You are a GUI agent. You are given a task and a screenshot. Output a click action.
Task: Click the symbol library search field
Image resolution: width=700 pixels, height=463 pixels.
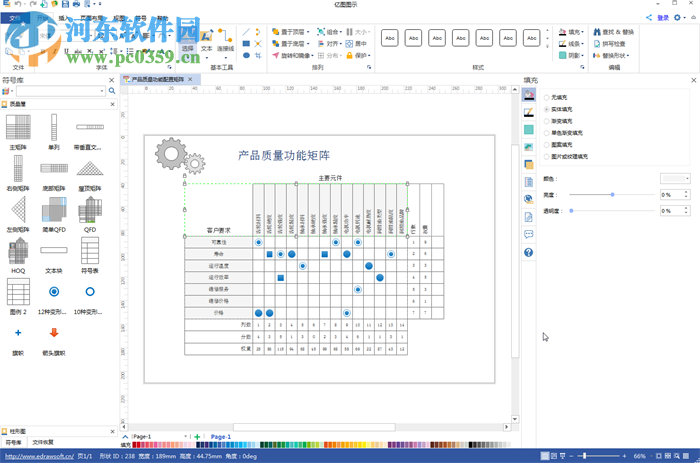(61, 91)
